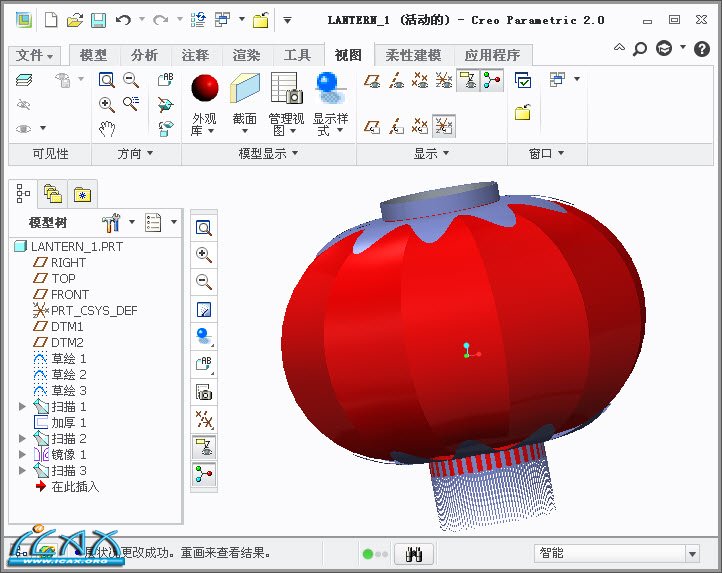
Task: Click refit icon in graphics toolbar
Action: pos(204,229)
